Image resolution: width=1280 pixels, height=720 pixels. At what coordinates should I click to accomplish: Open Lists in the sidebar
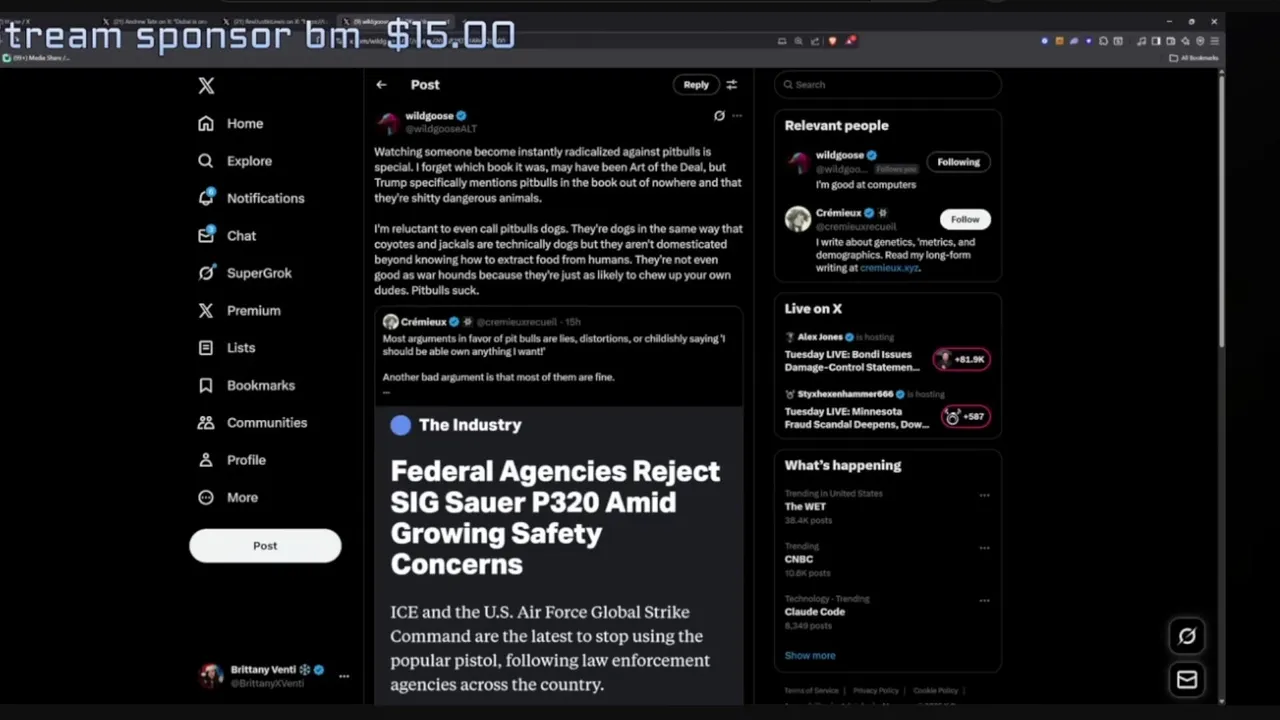tap(226, 348)
